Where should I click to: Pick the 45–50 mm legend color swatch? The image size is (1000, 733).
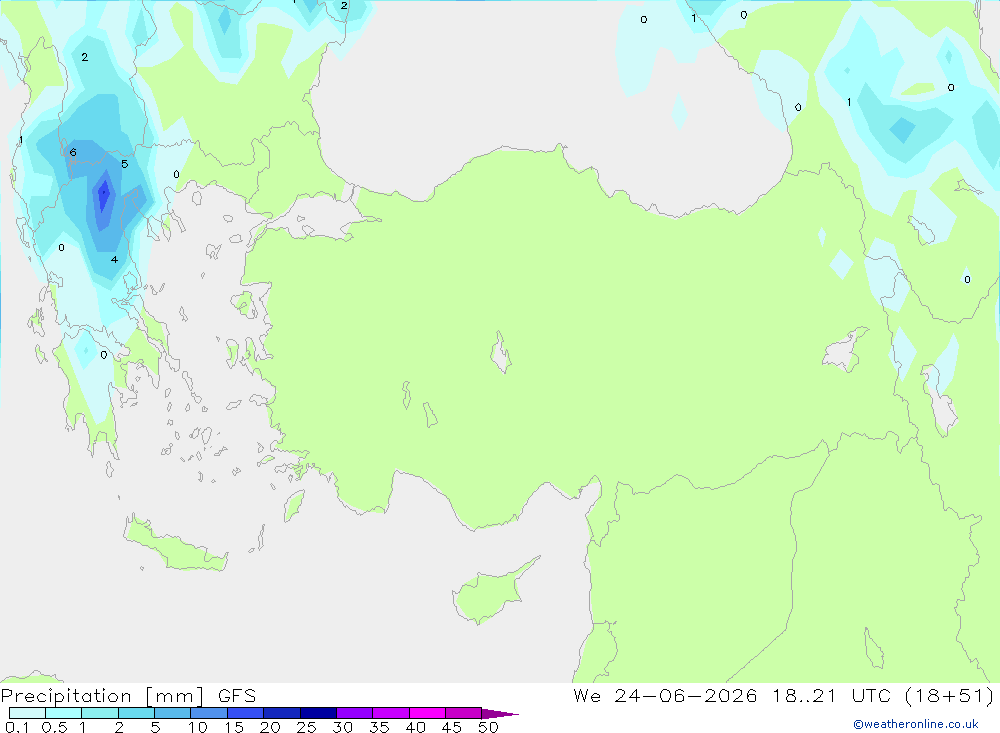pyautogui.click(x=464, y=713)
